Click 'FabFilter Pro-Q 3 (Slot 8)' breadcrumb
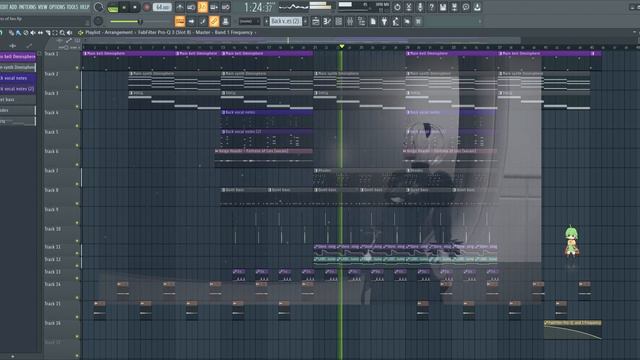This screenshot has height=360, width=640. tap(164, 33)
